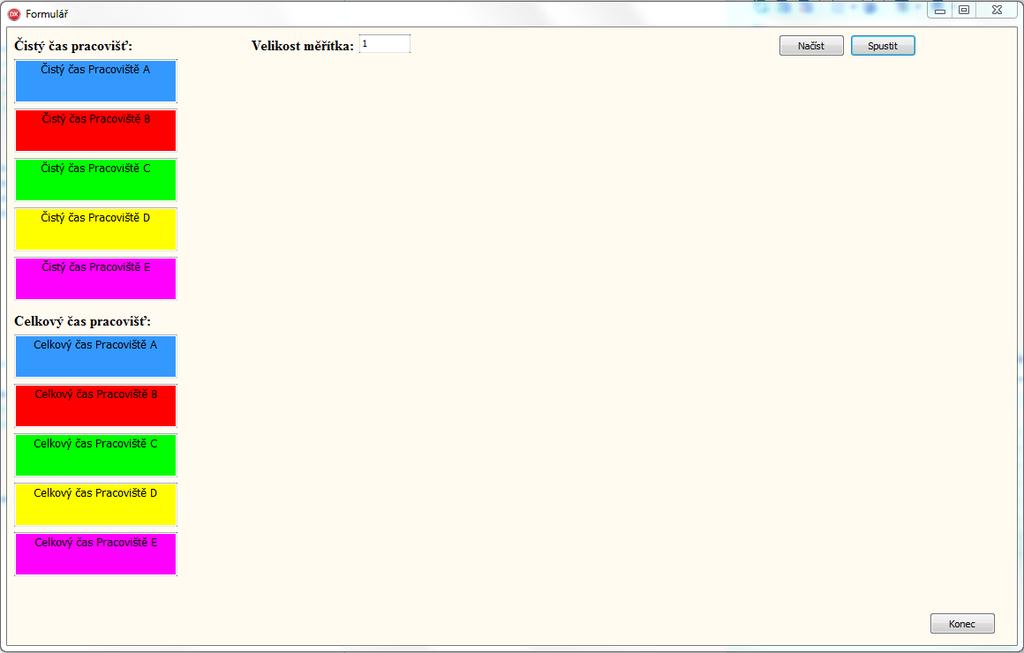
Task: Select the green Čistý čas Pracoviště C box
Action: coord(96,180)
